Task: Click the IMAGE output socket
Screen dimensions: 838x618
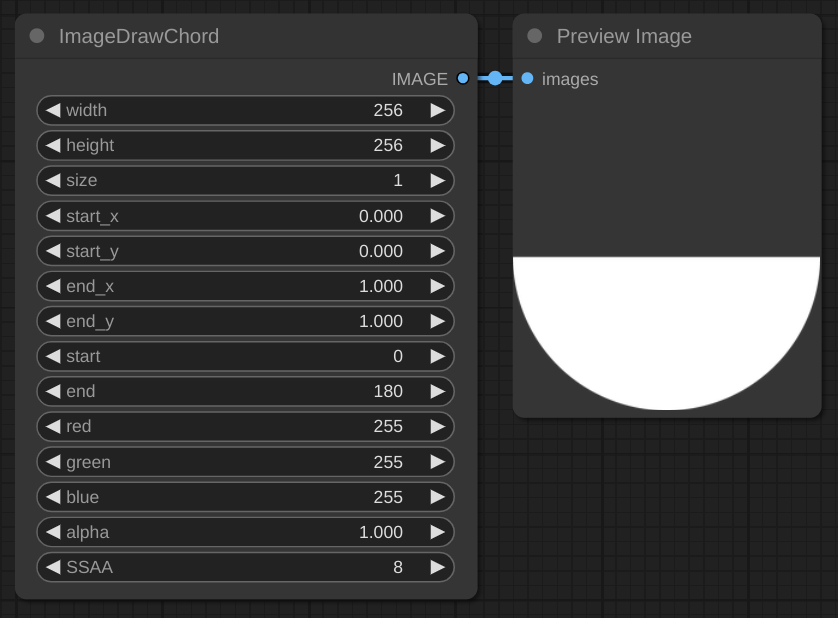Action: pyautogui.click(x=462, y=78)
